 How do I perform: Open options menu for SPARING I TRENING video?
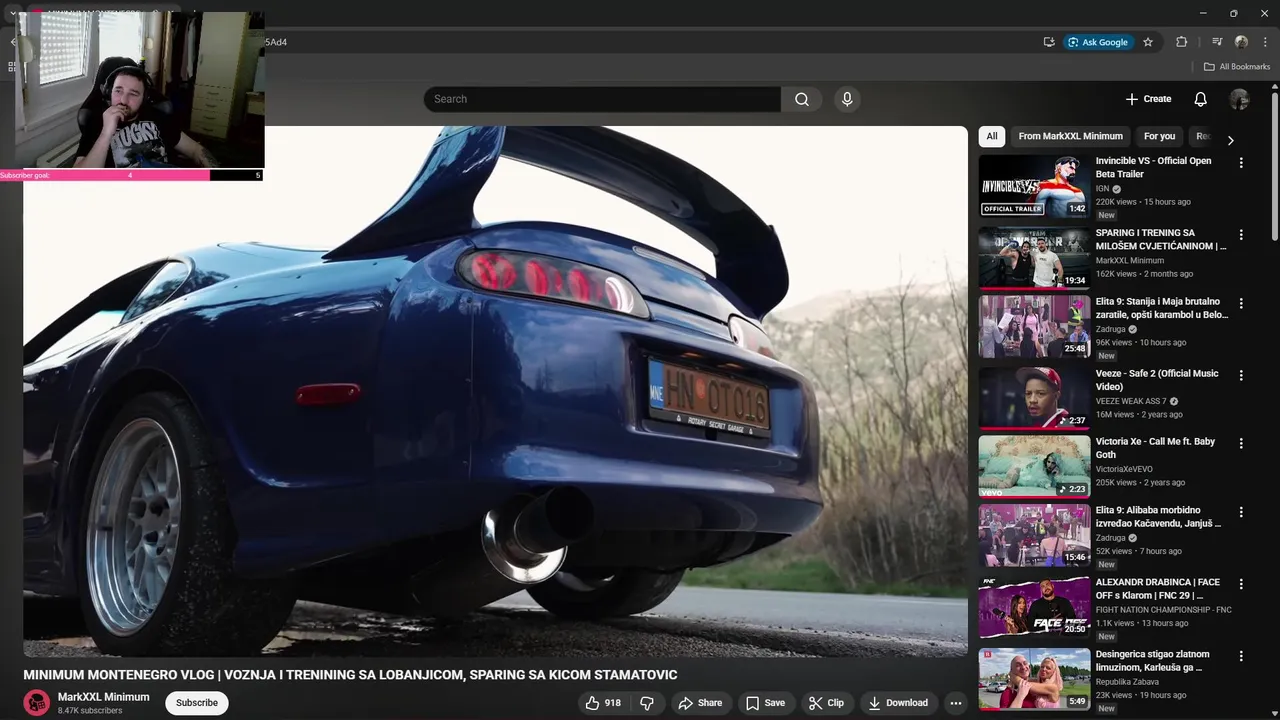[x=1241, y=234]
